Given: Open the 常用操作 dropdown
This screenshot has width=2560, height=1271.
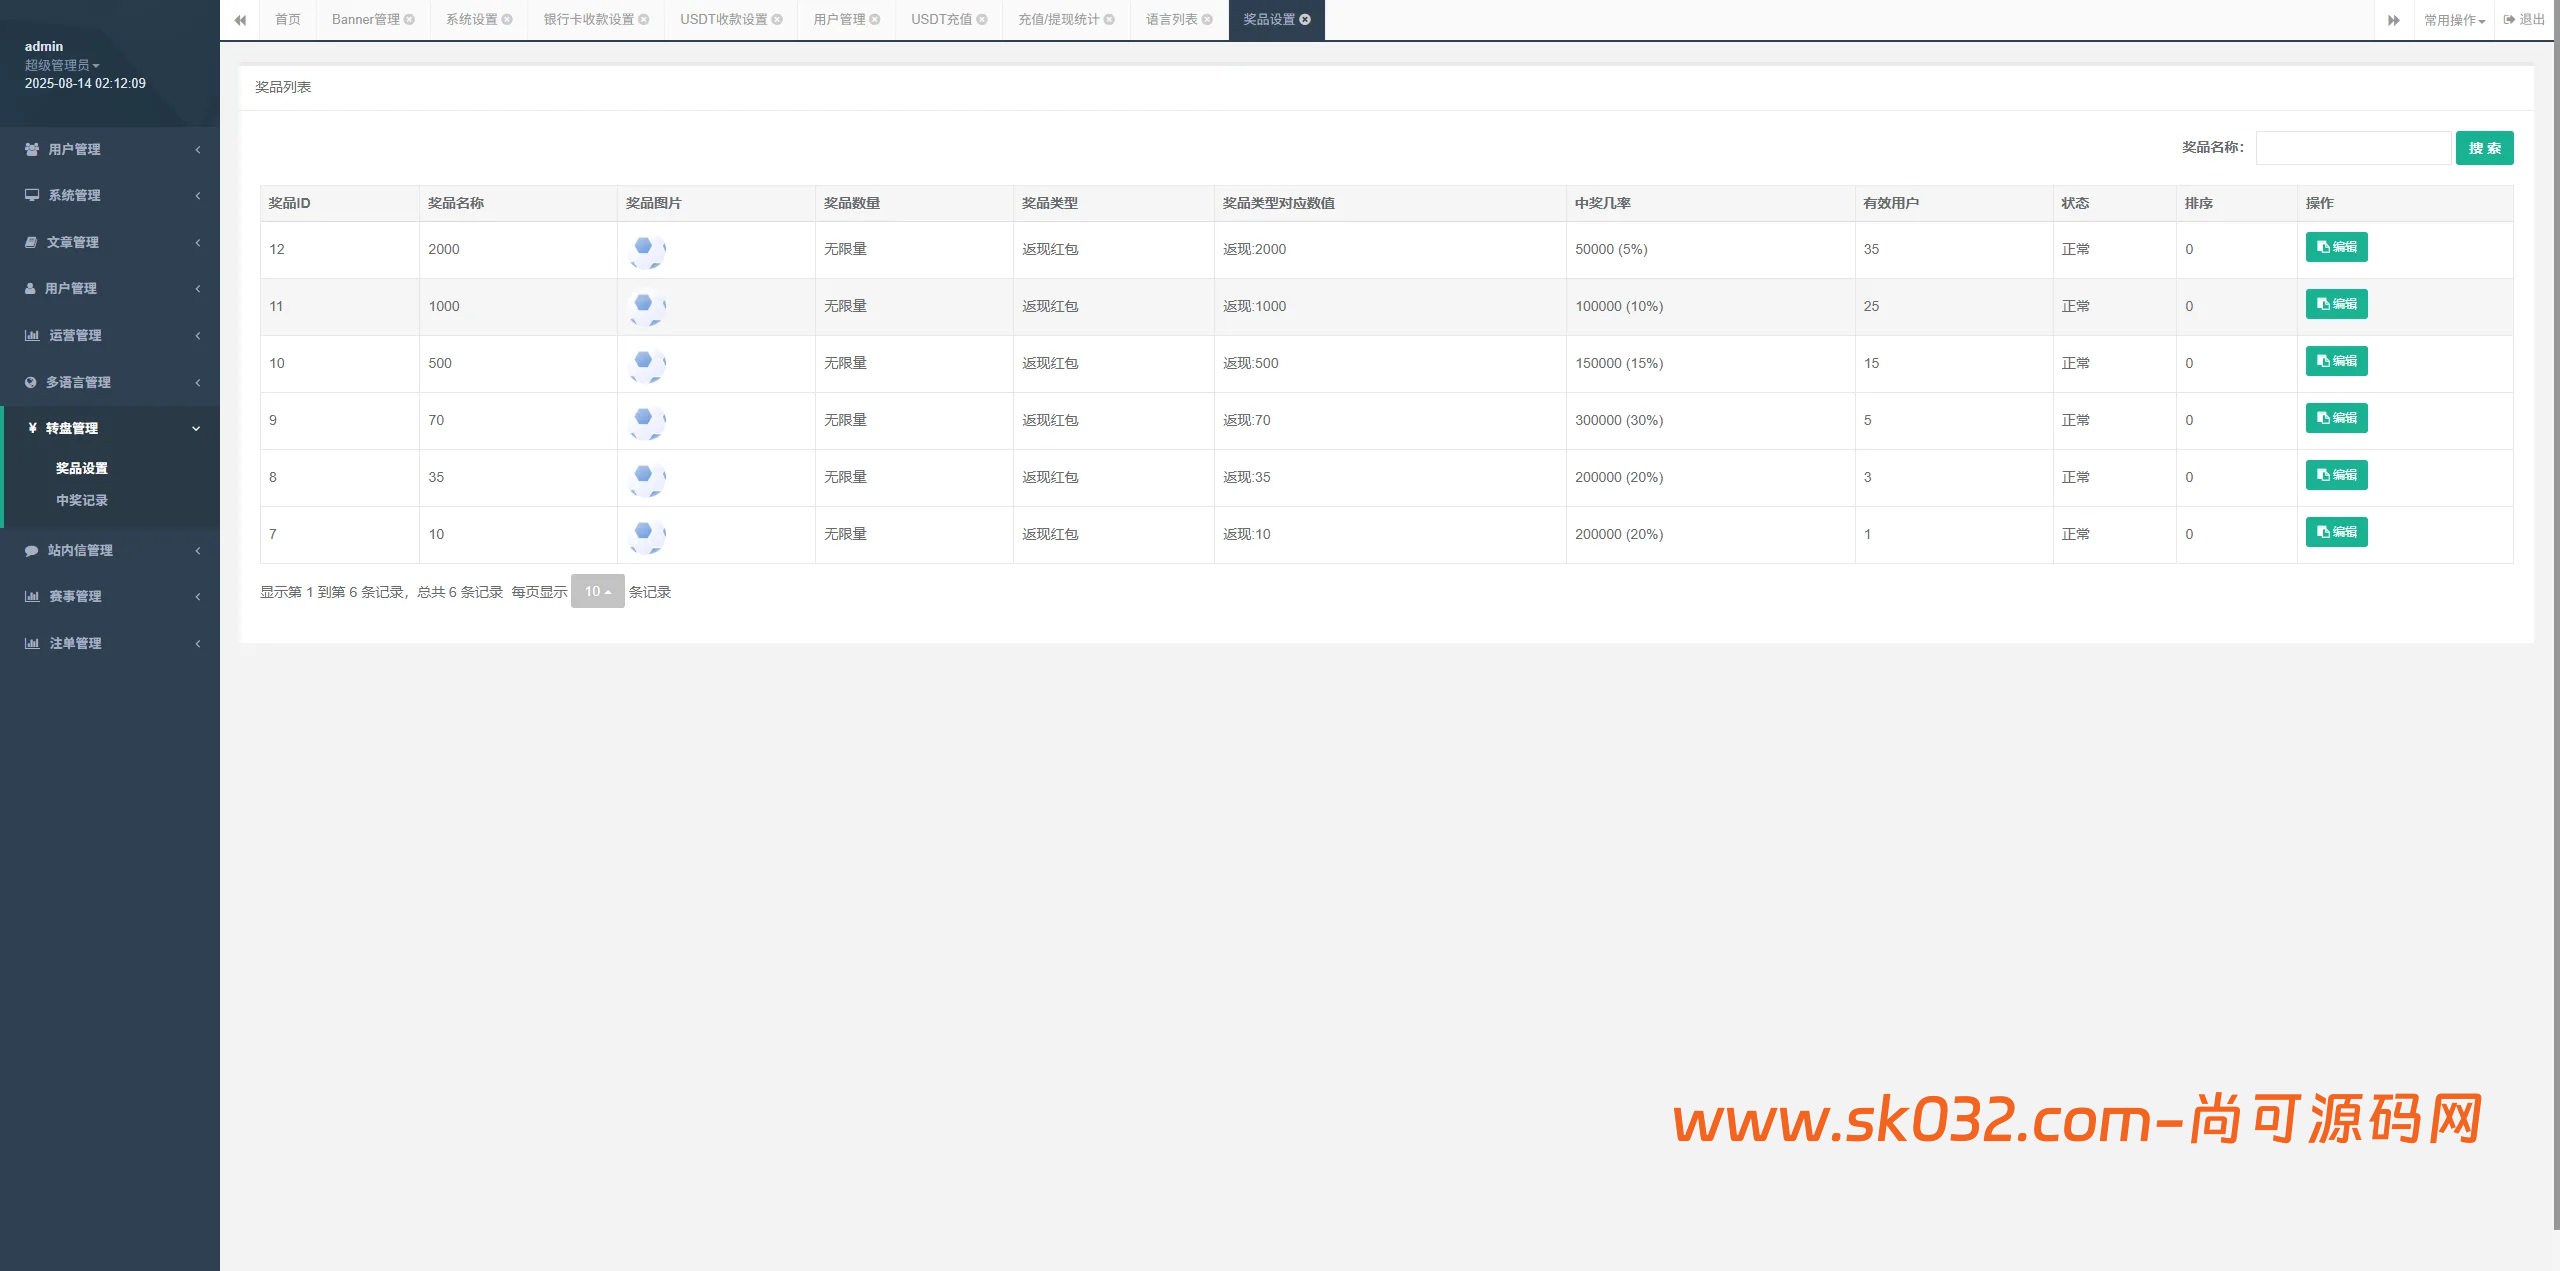Looking at the screenshot, I should (2454, 20).
